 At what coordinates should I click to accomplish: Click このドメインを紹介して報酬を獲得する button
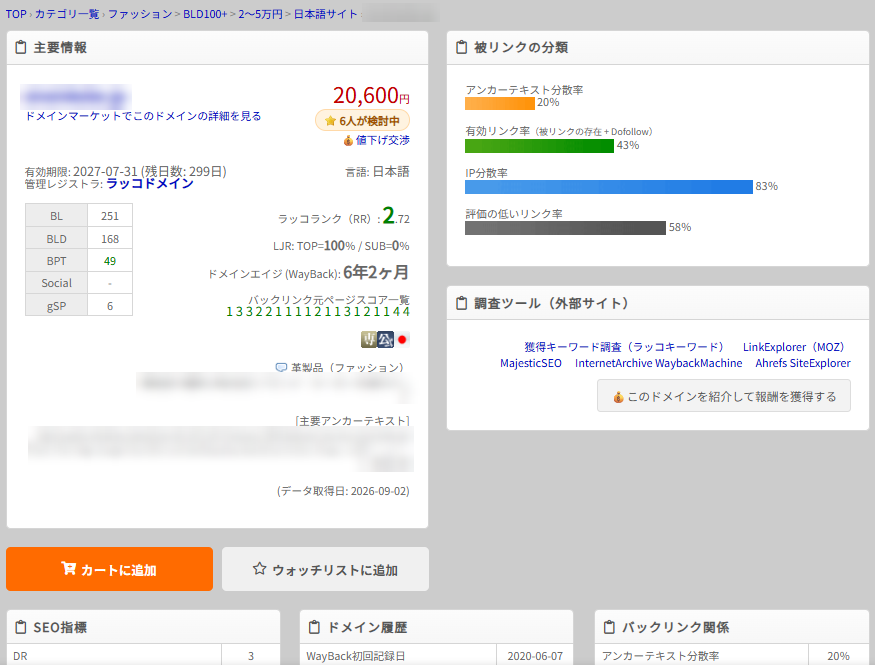[724, 396]
